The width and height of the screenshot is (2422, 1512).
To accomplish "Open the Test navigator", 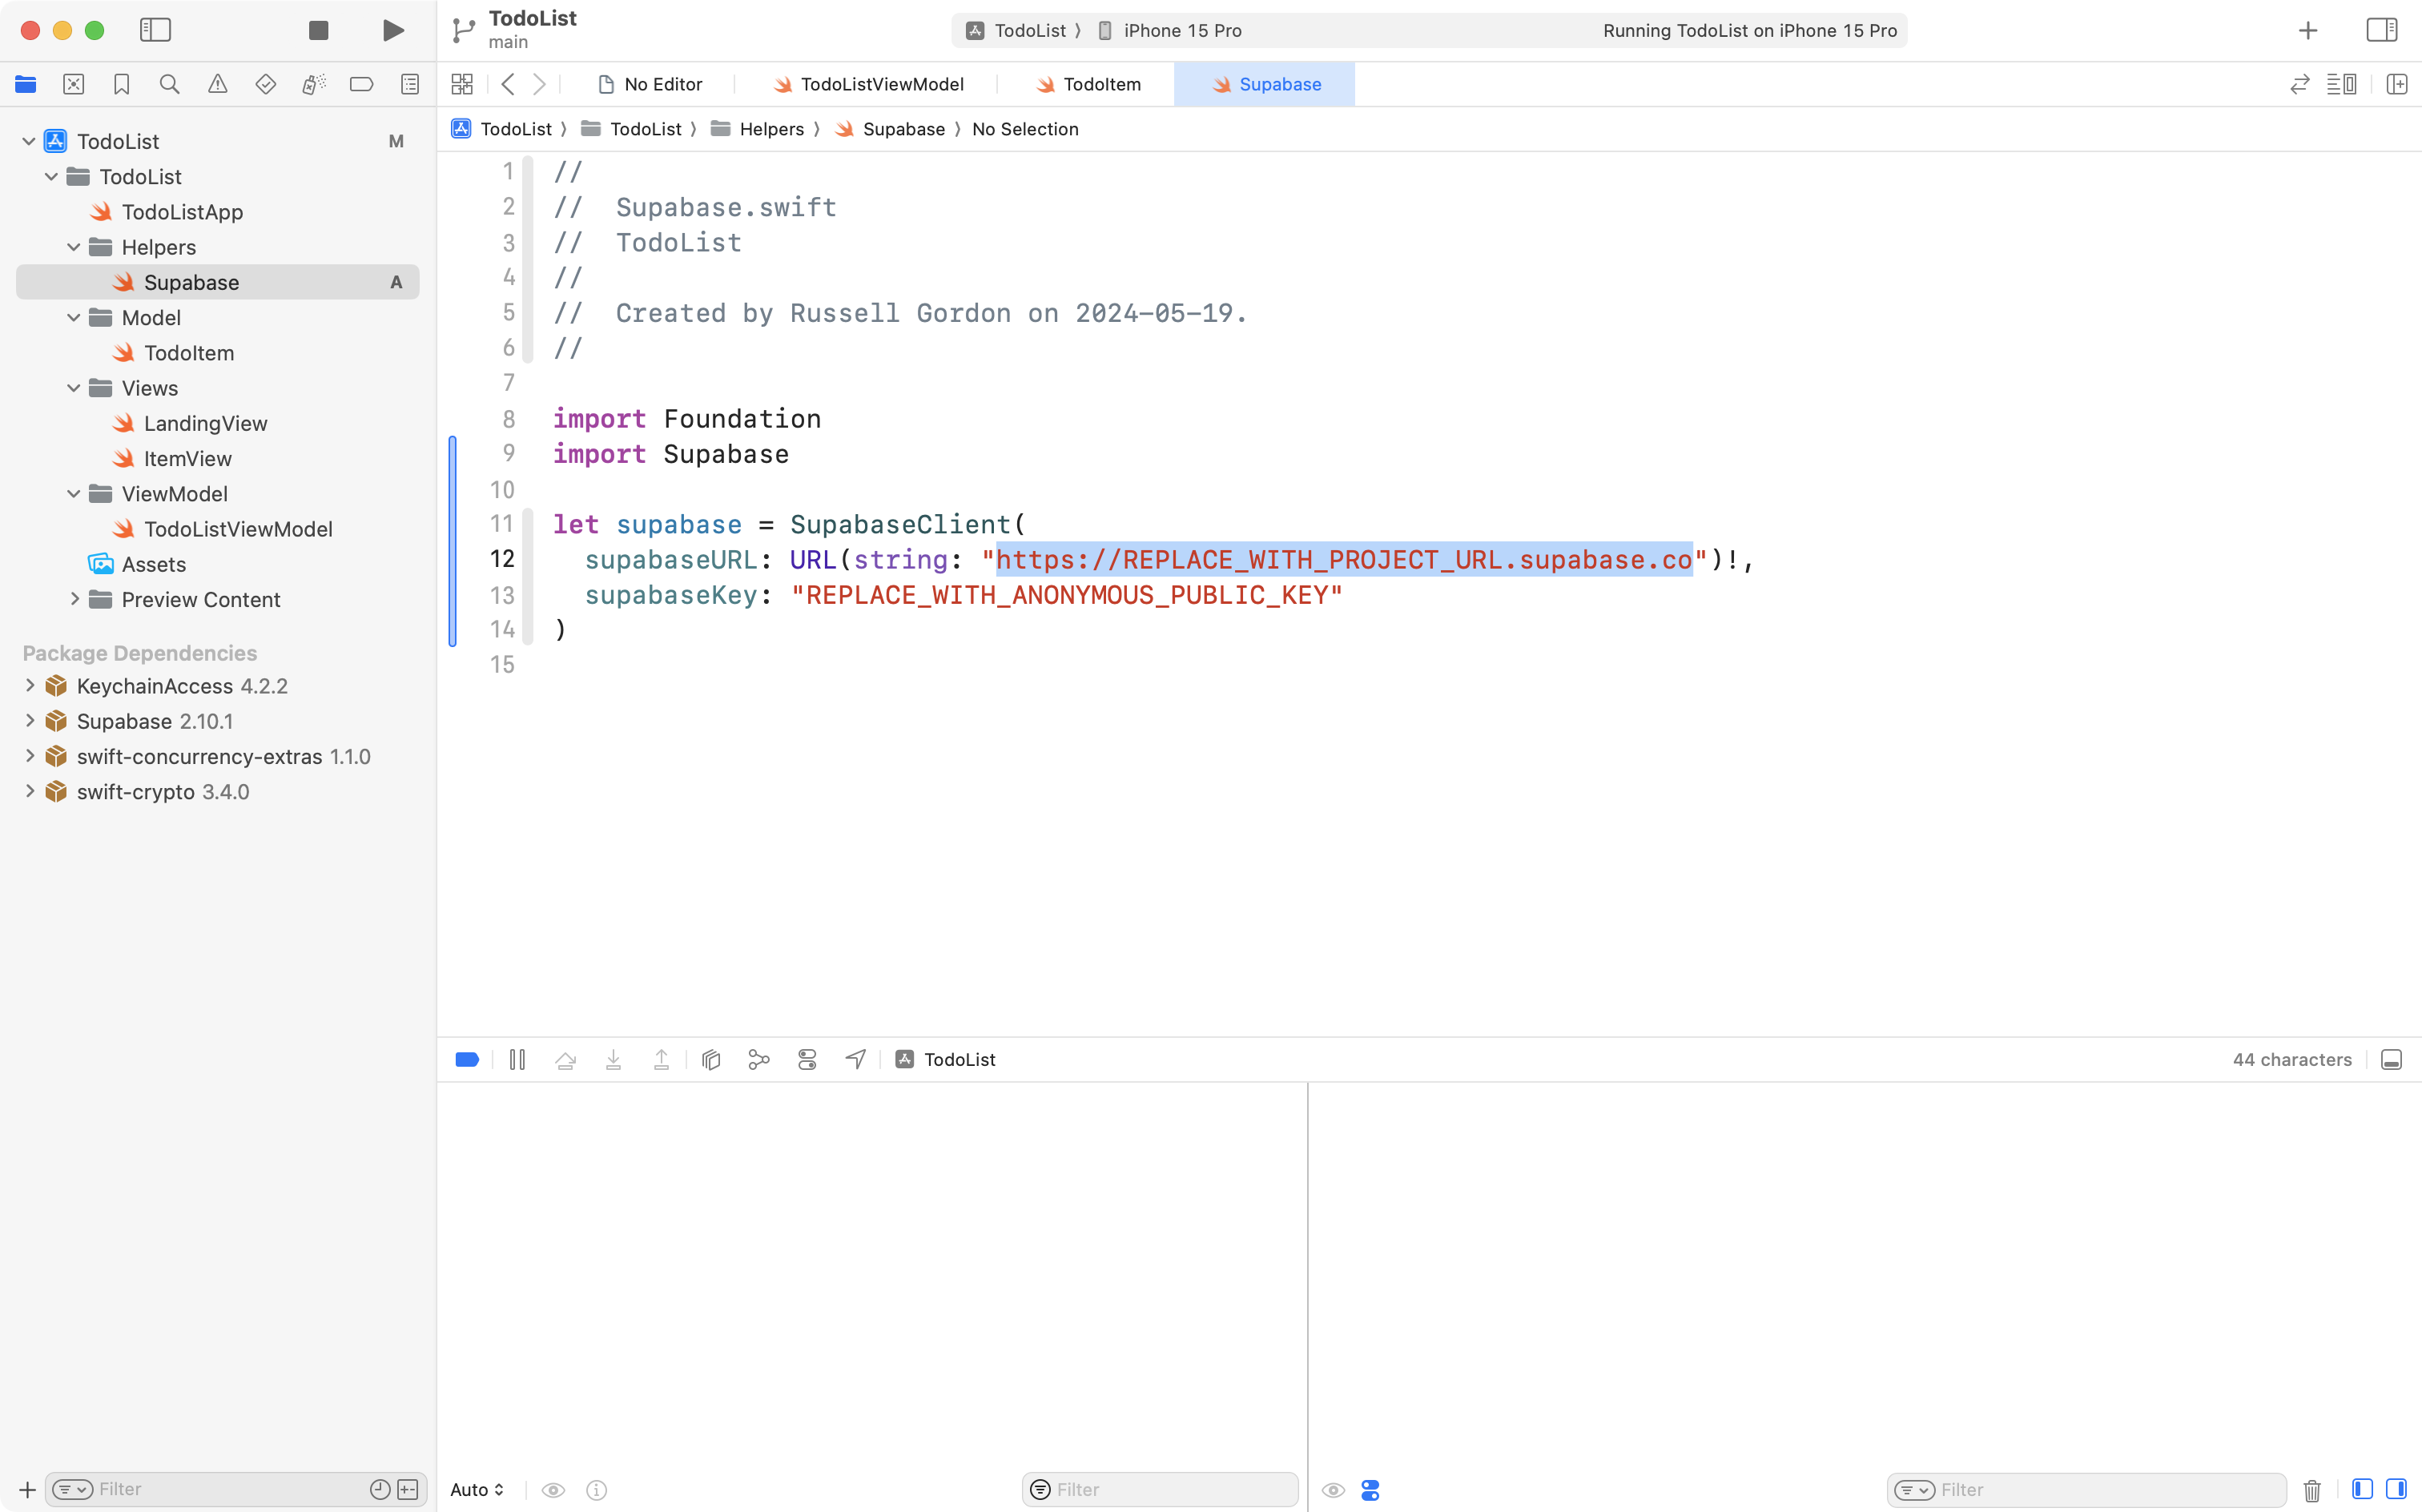I will (x=265, y=84).
